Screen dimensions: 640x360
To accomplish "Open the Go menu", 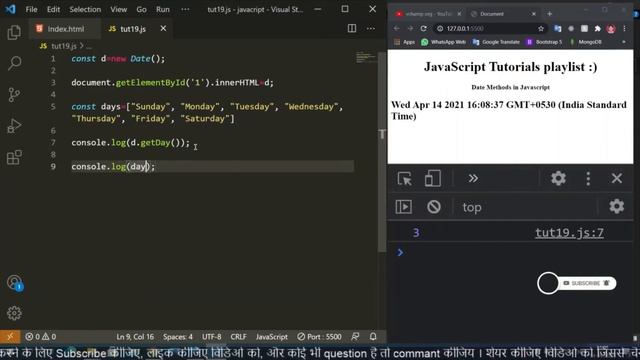I will pyautogui.click(x=141, y=9).
